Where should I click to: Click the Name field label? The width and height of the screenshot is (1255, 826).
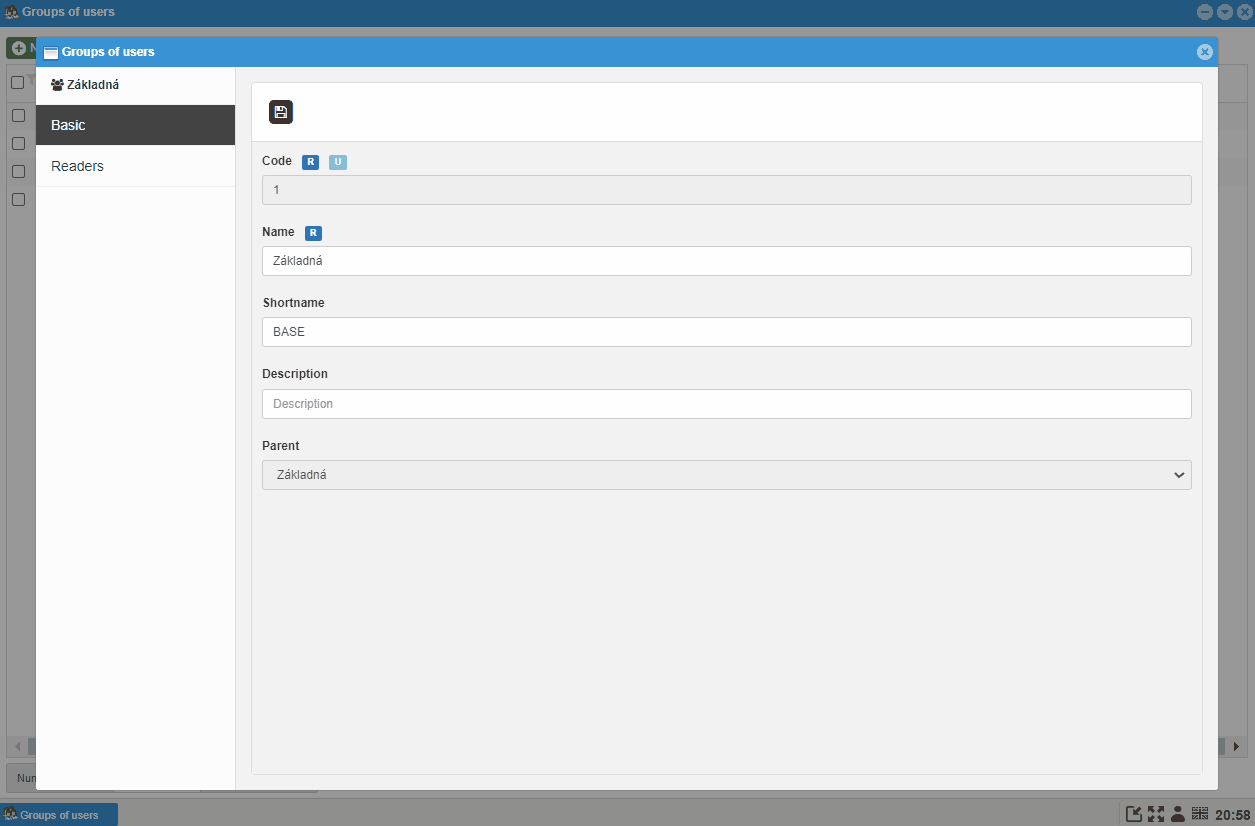278,232
